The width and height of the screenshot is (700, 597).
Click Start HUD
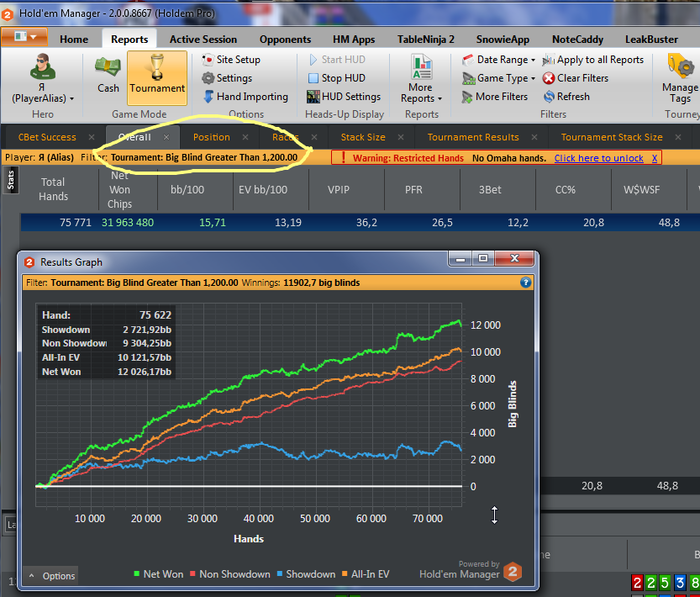point(337,59)
